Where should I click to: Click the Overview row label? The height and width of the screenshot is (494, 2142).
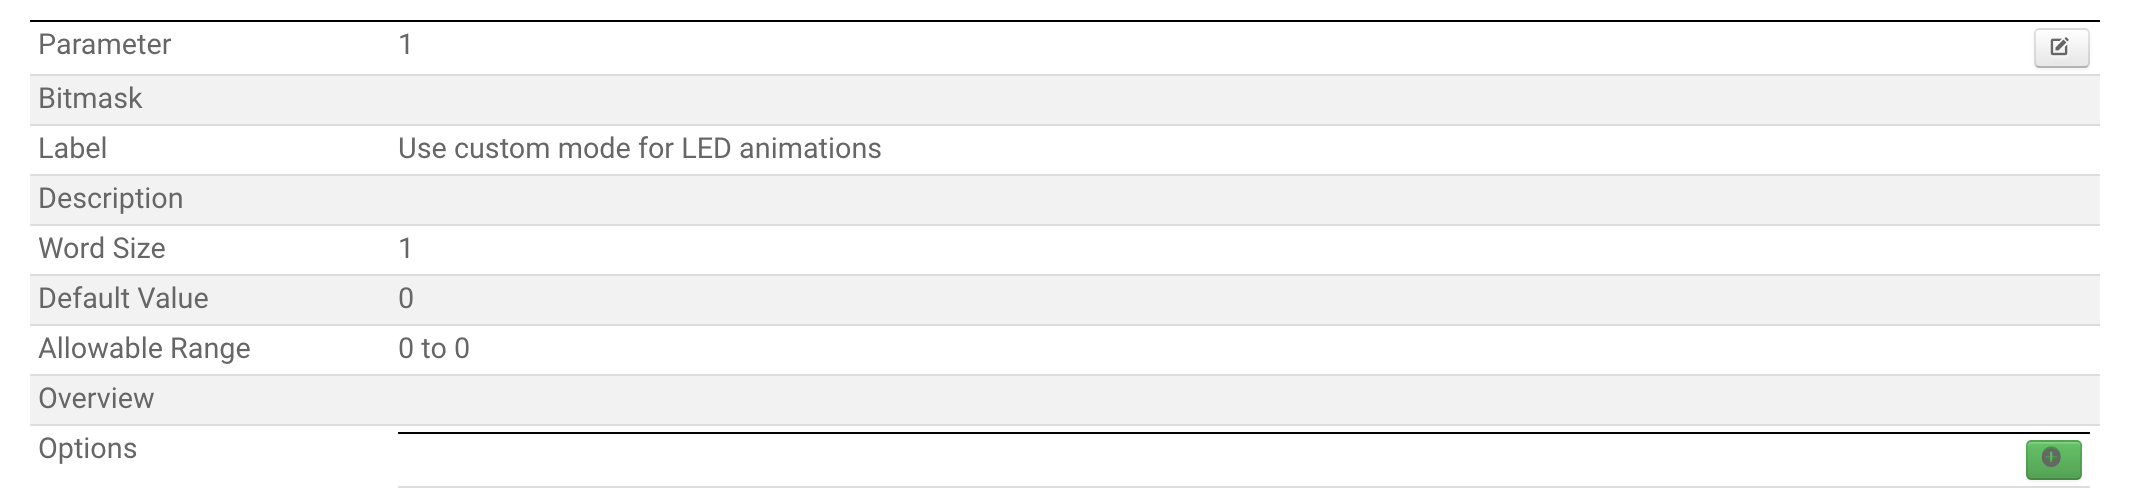click(96, 399)
